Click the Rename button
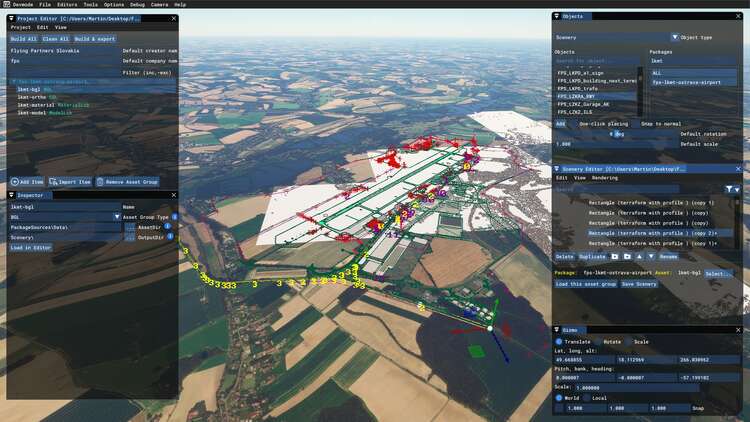Image resolution: width=750 pixels, height=422 pixels. pos(668,256)
